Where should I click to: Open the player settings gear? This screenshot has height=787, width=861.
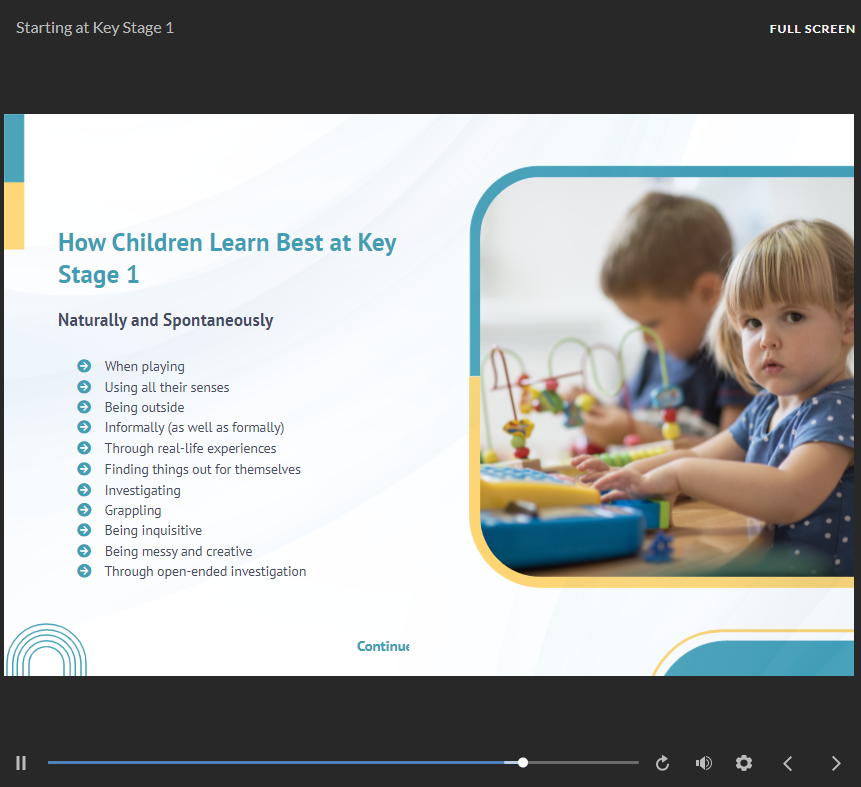(743, 763)
